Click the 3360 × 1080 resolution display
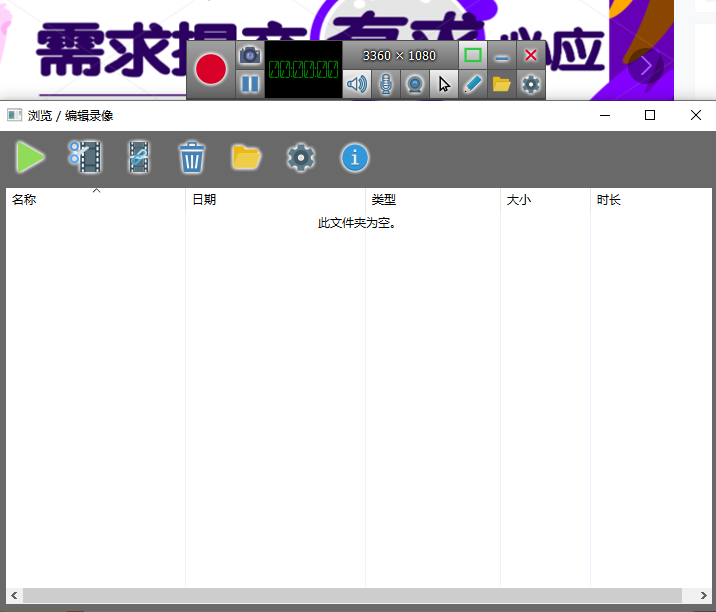Screen dimensions: 716x612 [399, 56]
